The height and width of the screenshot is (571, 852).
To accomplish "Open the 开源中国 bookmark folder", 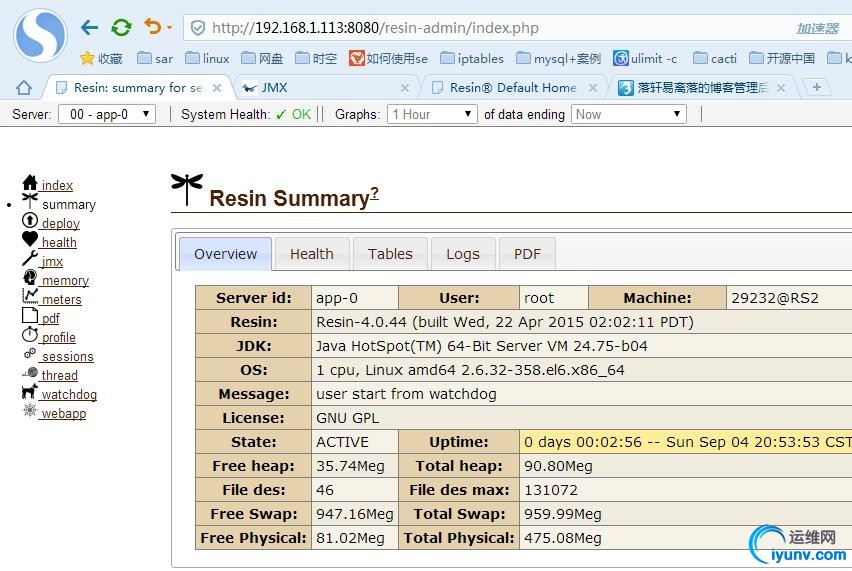I will [x=781, y=58].
